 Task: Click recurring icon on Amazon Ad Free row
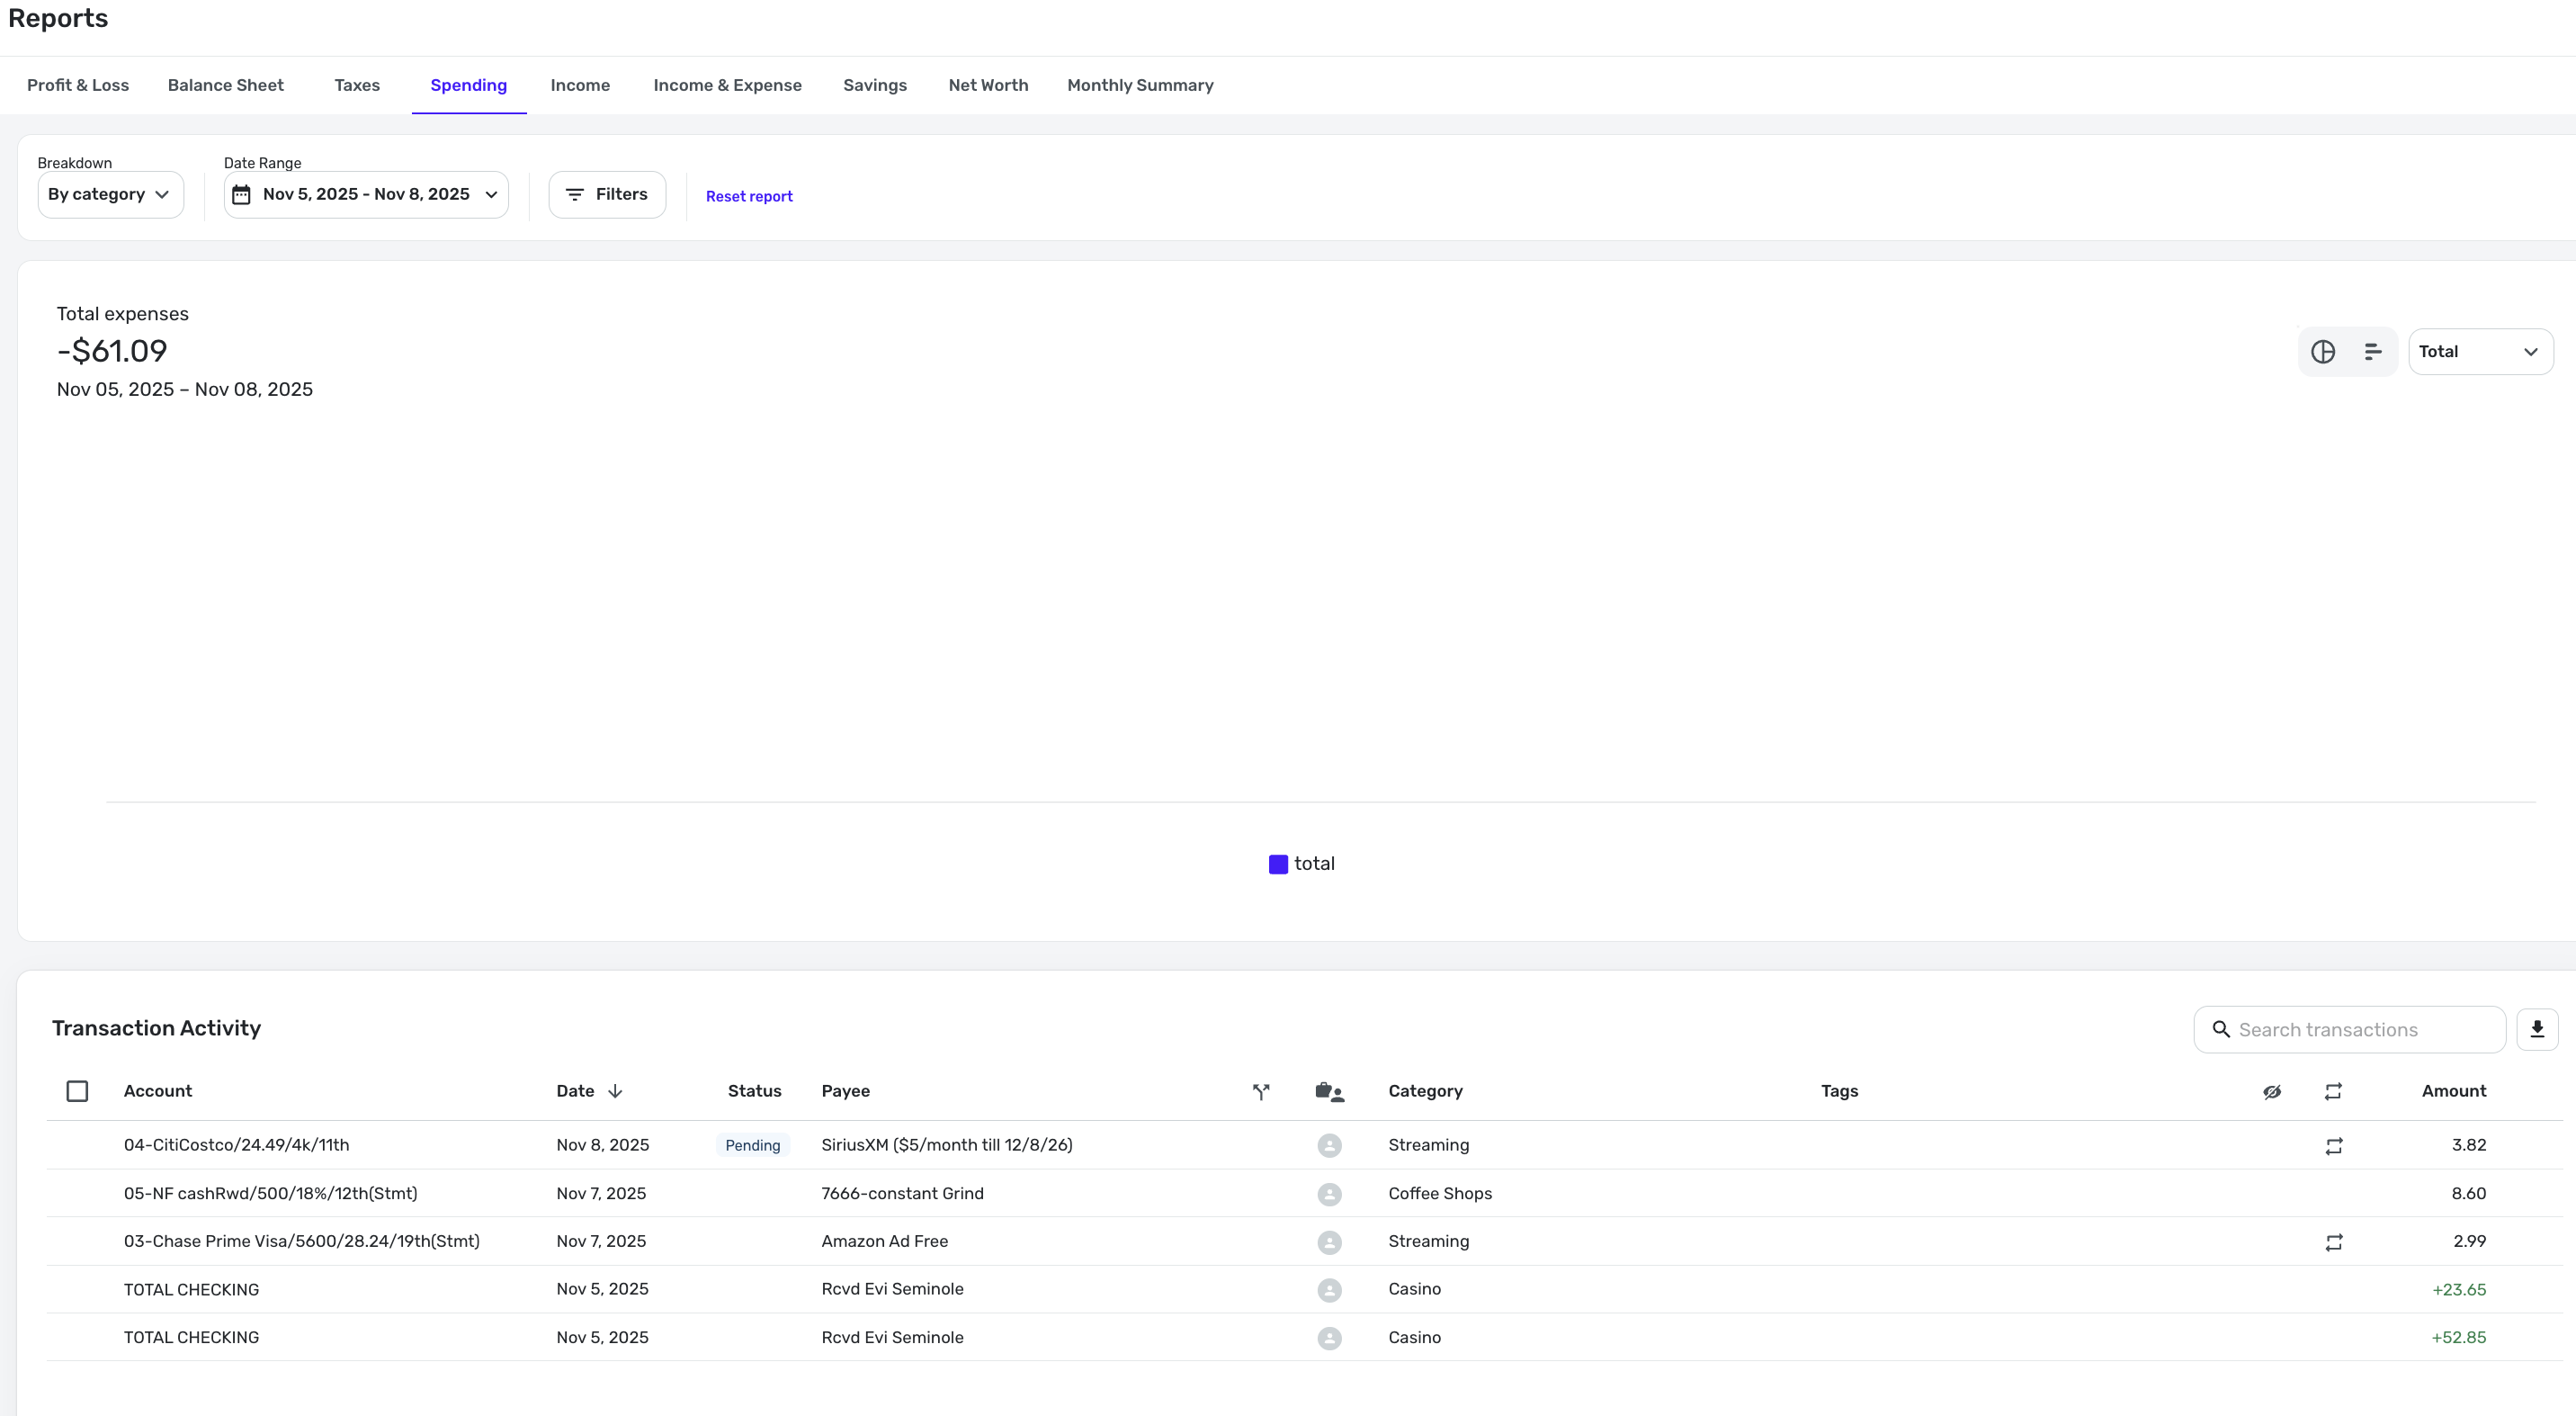tap(2333, 1242)
